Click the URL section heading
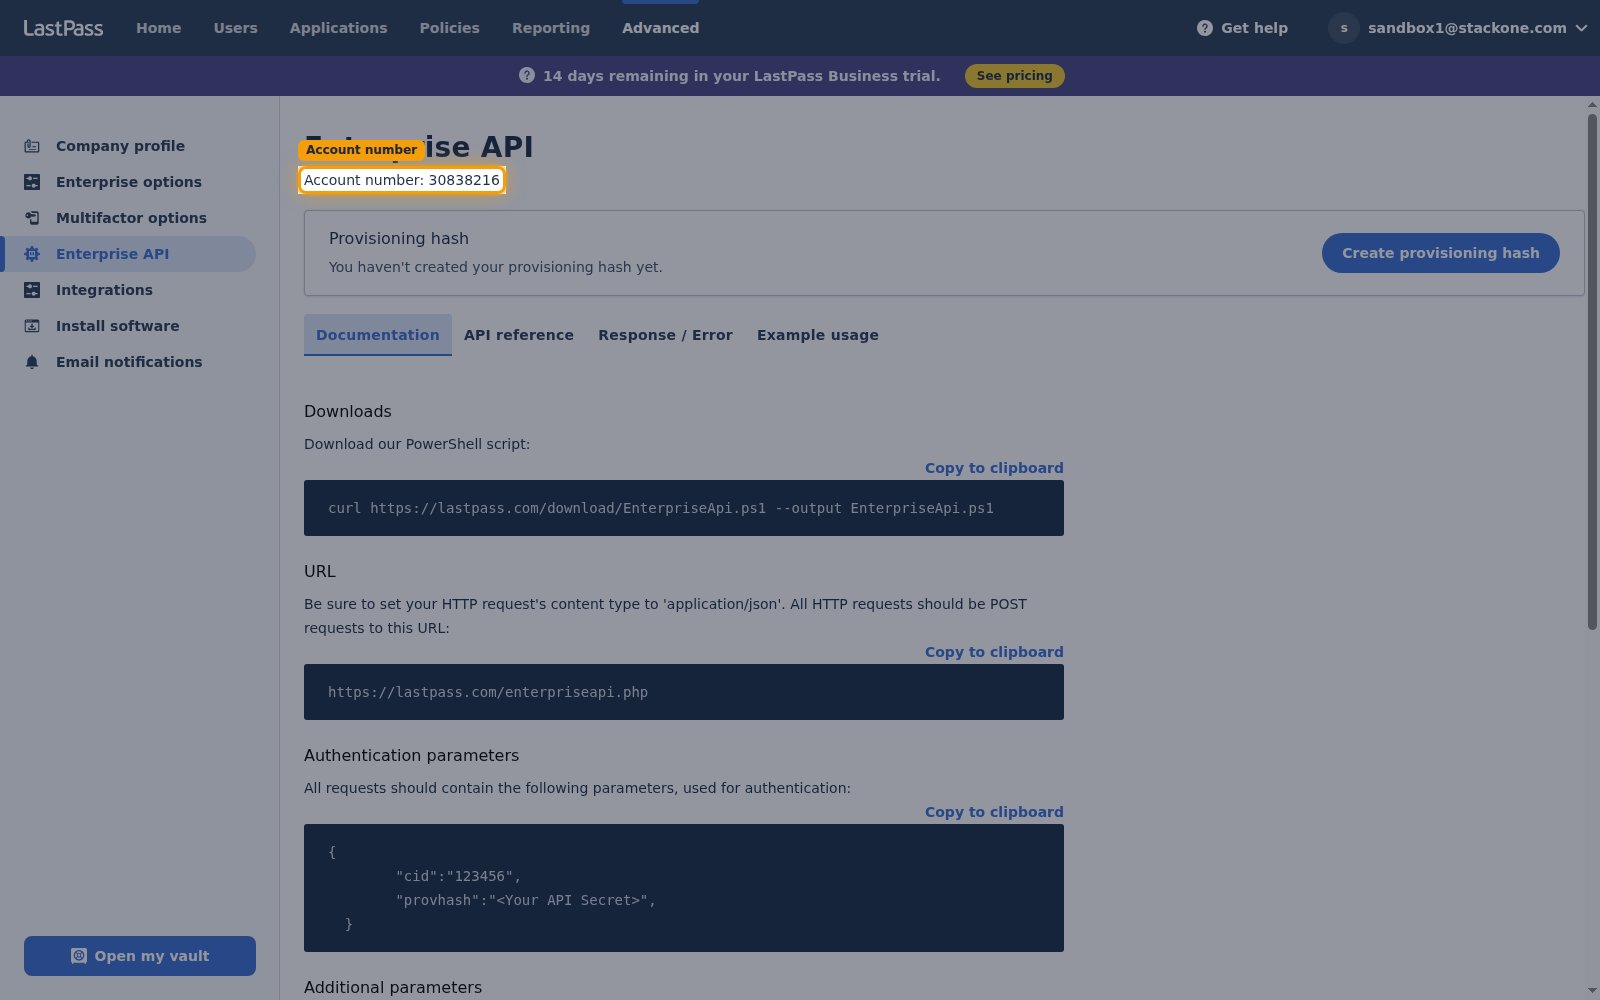This screenshot has width=1600, height=1000. (320, 571)
